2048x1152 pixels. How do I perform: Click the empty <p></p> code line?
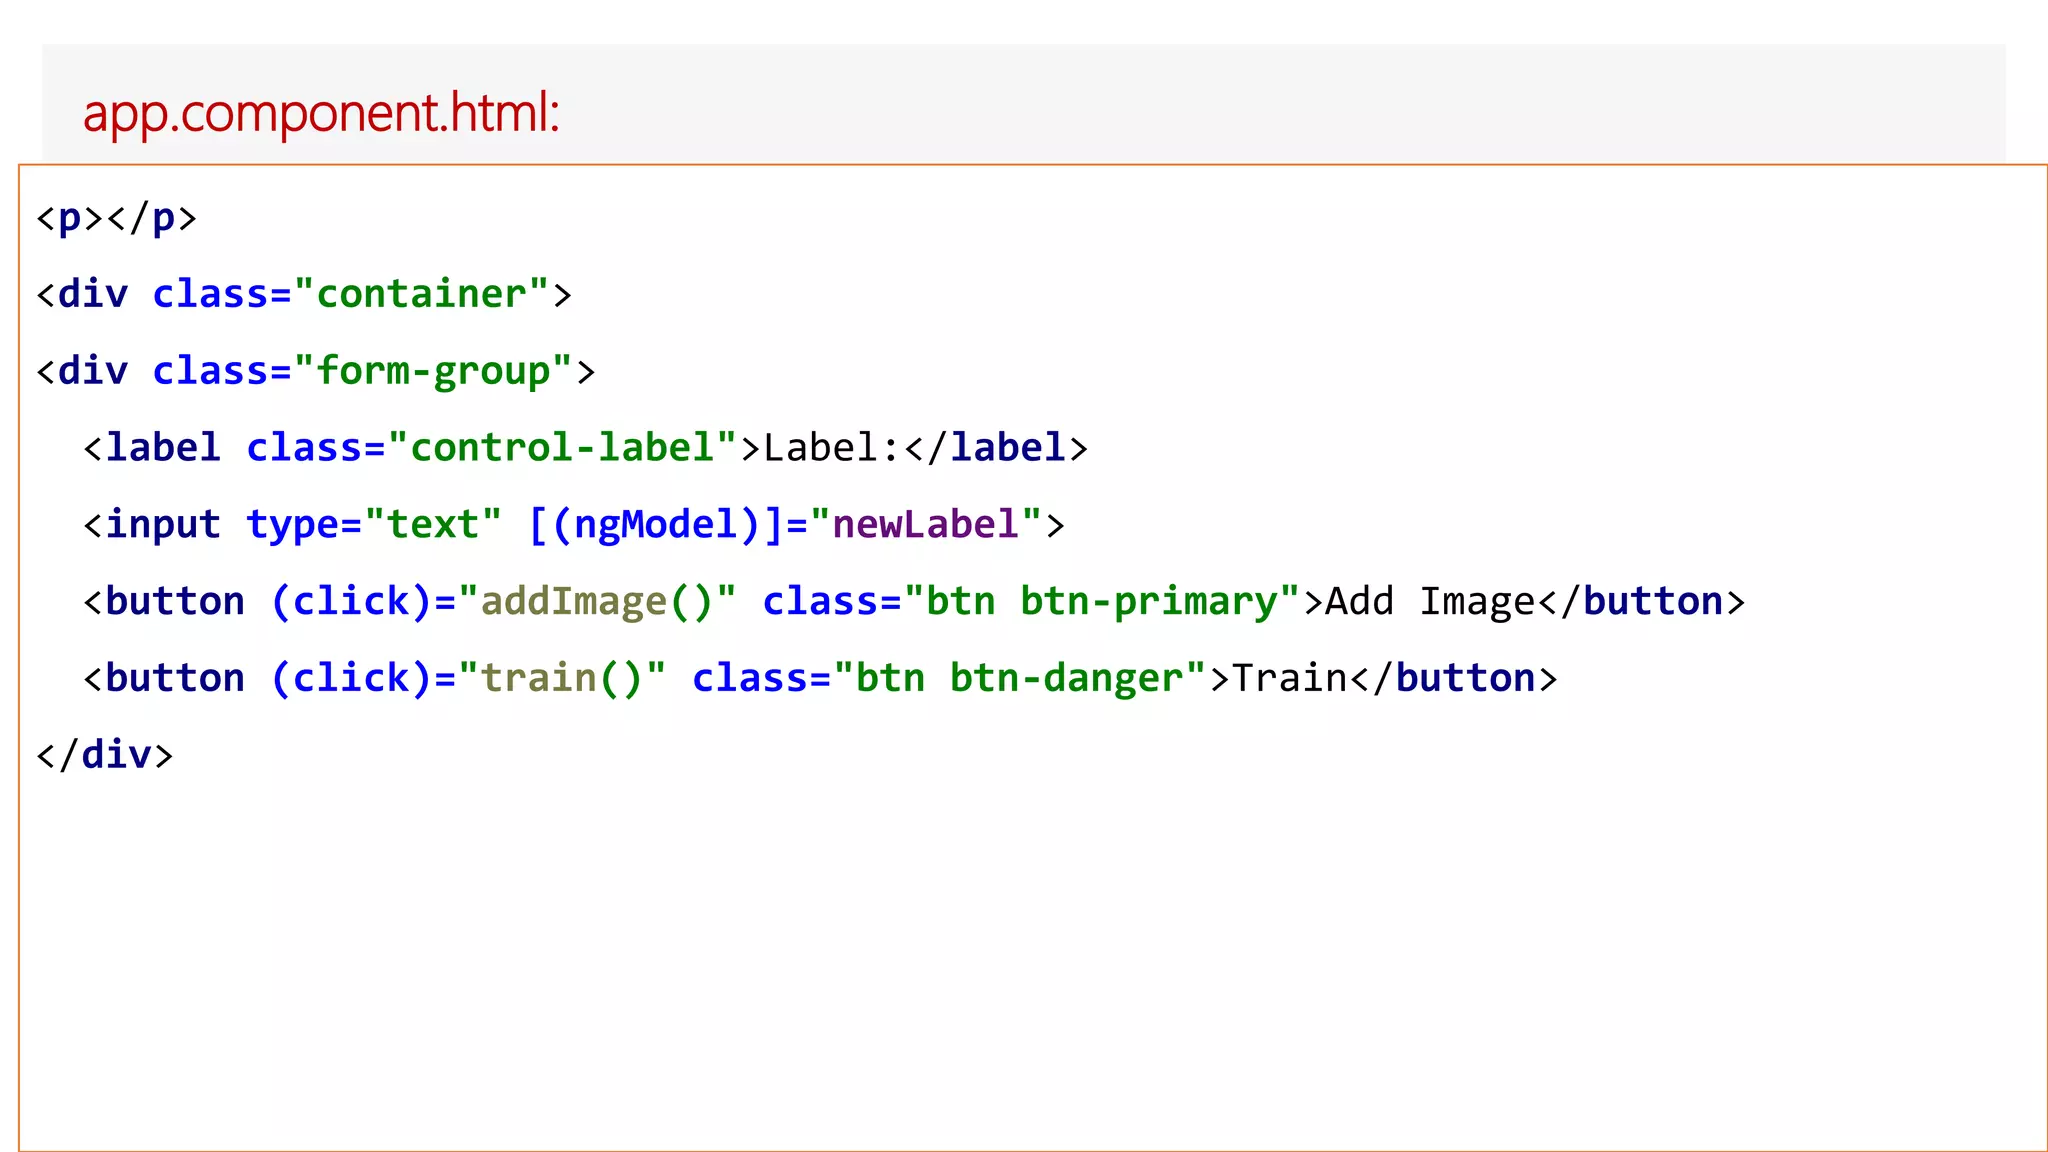[x=116, y=218]
